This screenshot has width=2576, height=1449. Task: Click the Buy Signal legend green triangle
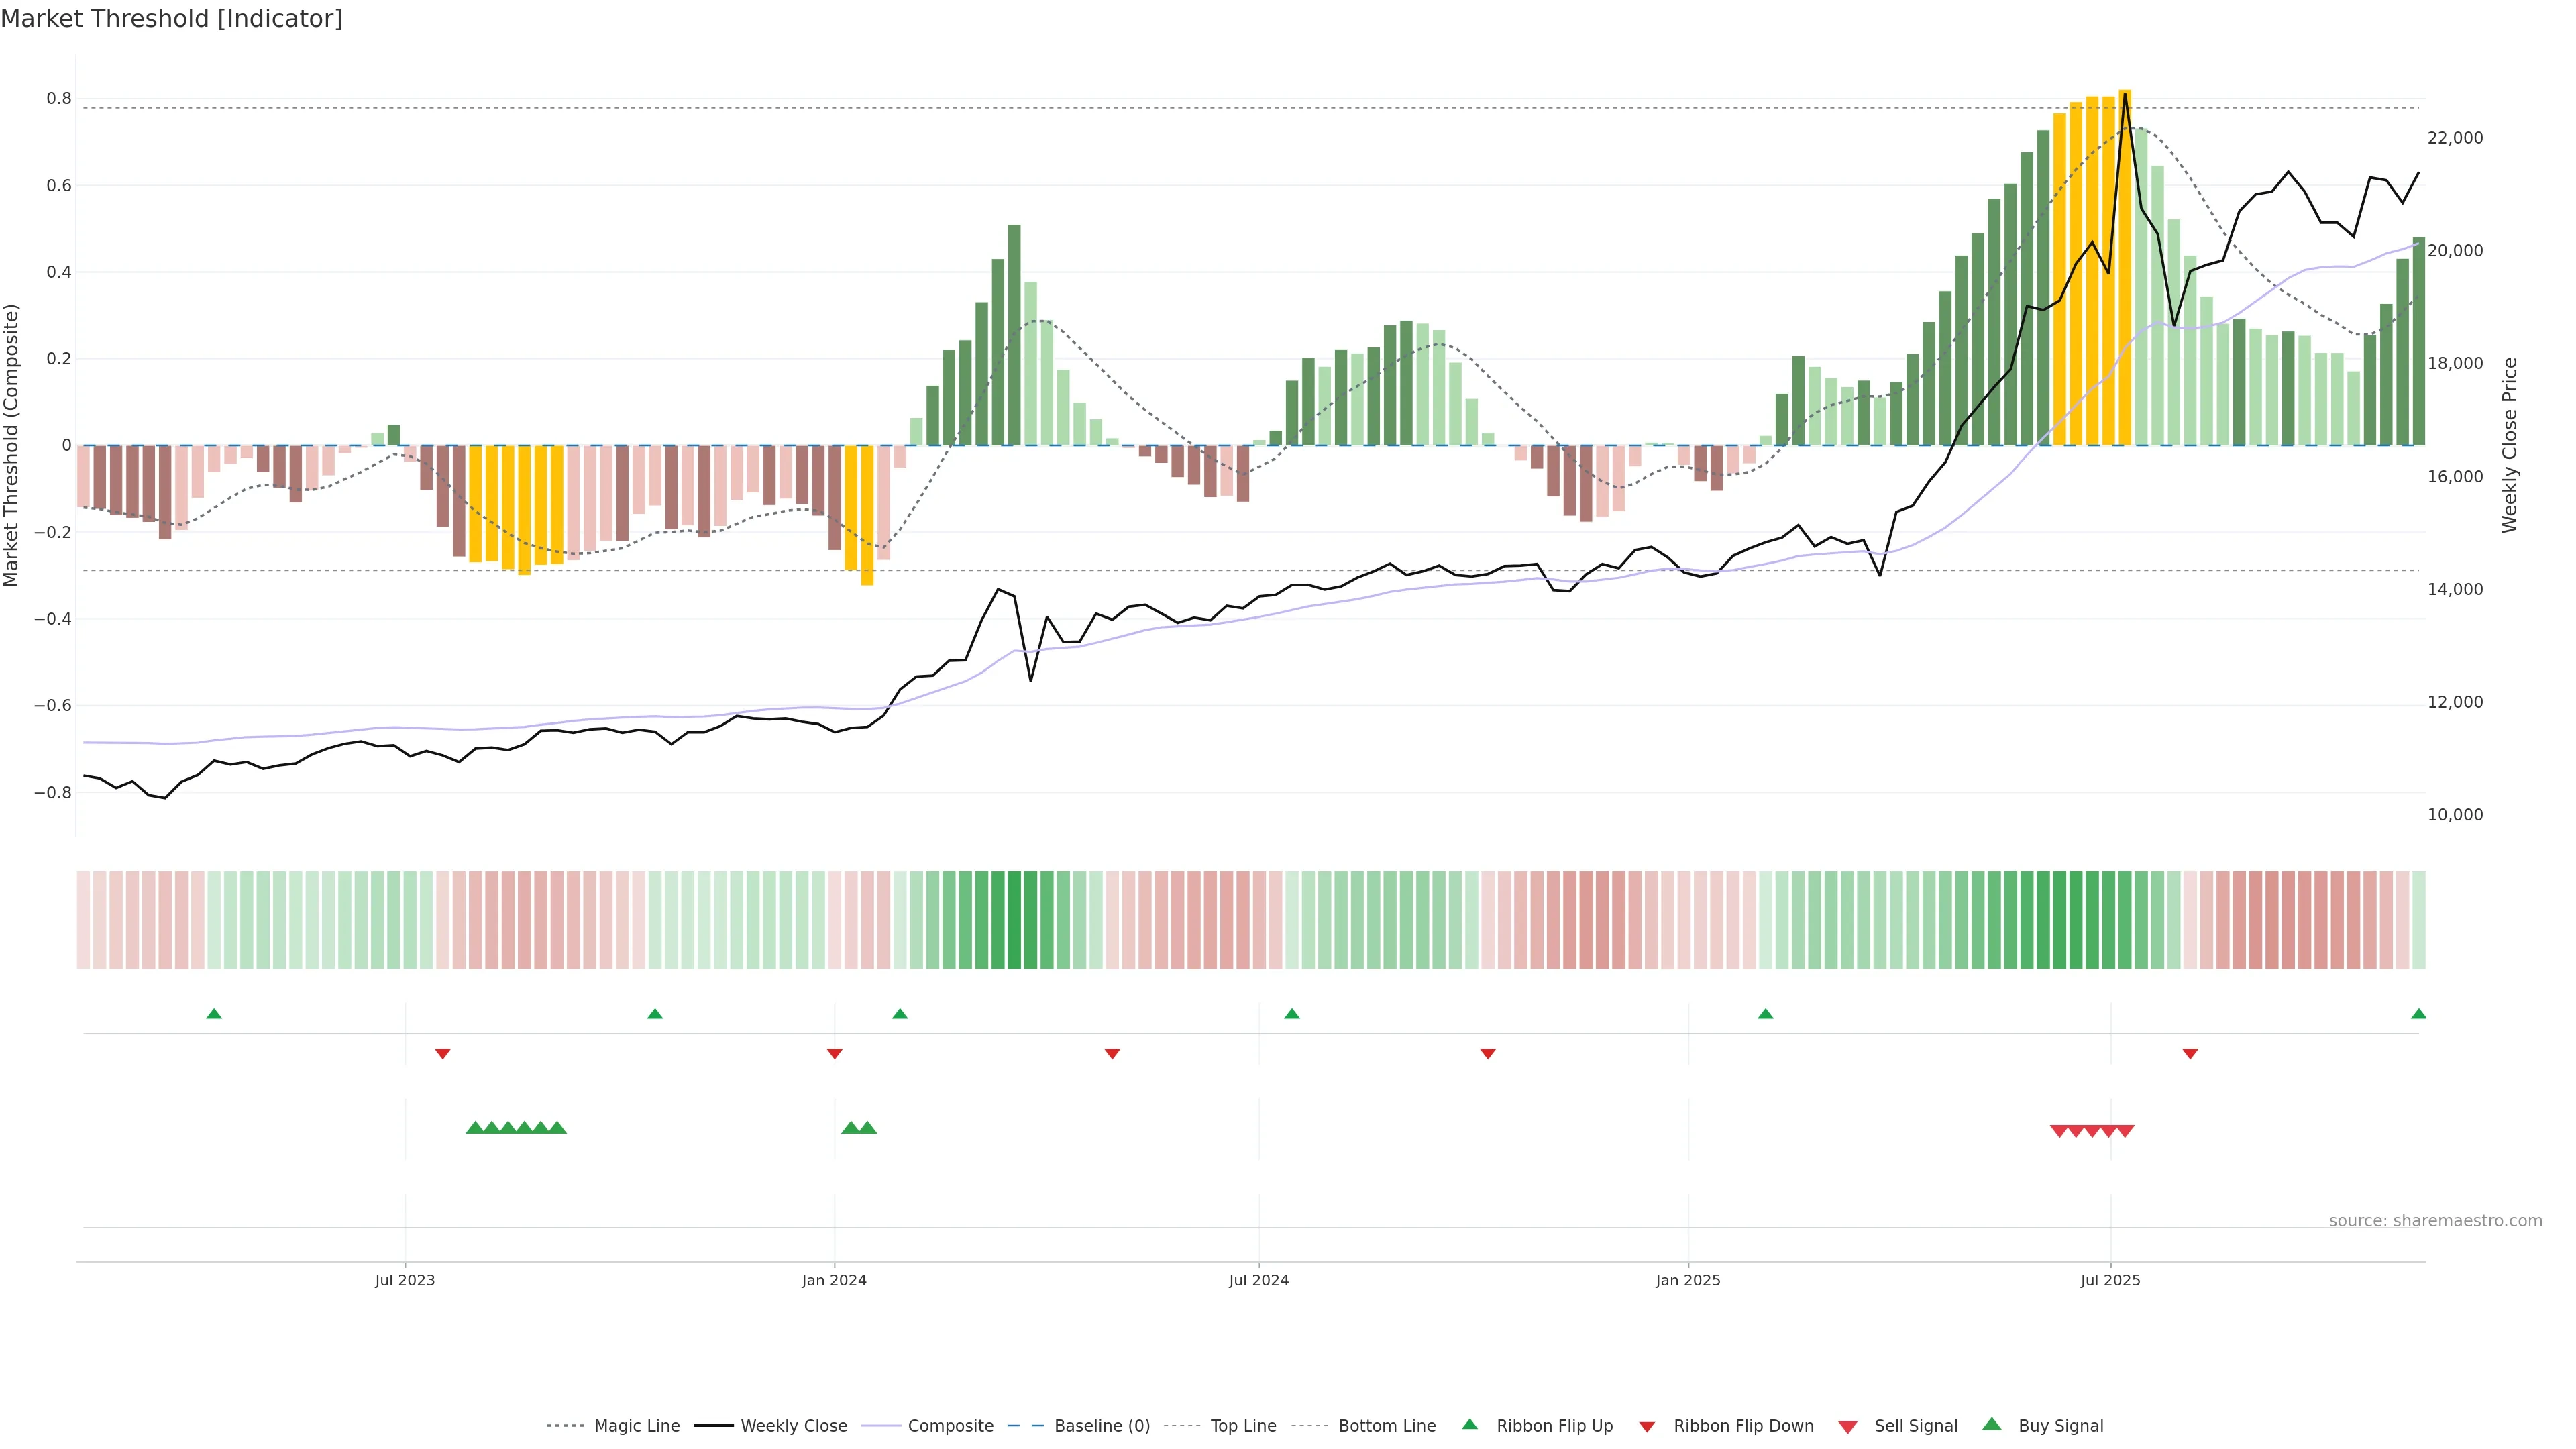pyautogui.click(x=1991, y=1424)
